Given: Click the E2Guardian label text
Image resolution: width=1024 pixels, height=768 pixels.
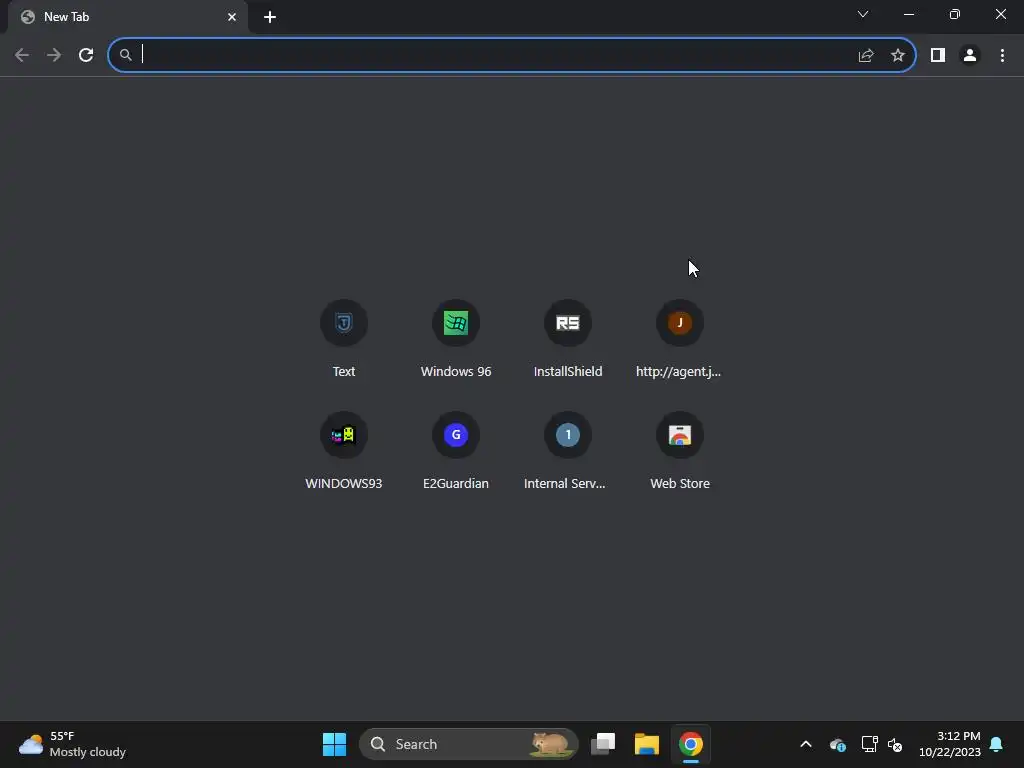Looking at the screenshot, I should pyautogui.click(x=456, y=484).
